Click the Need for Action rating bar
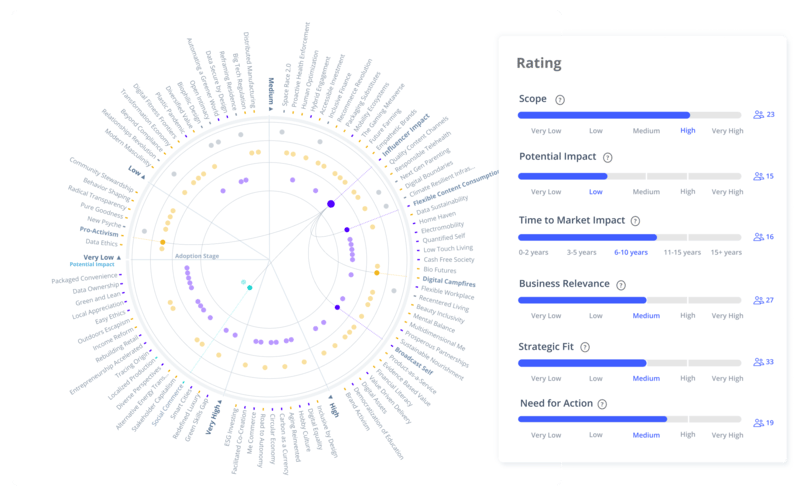Viewport: 800px width, 493px height. [631, 420]
